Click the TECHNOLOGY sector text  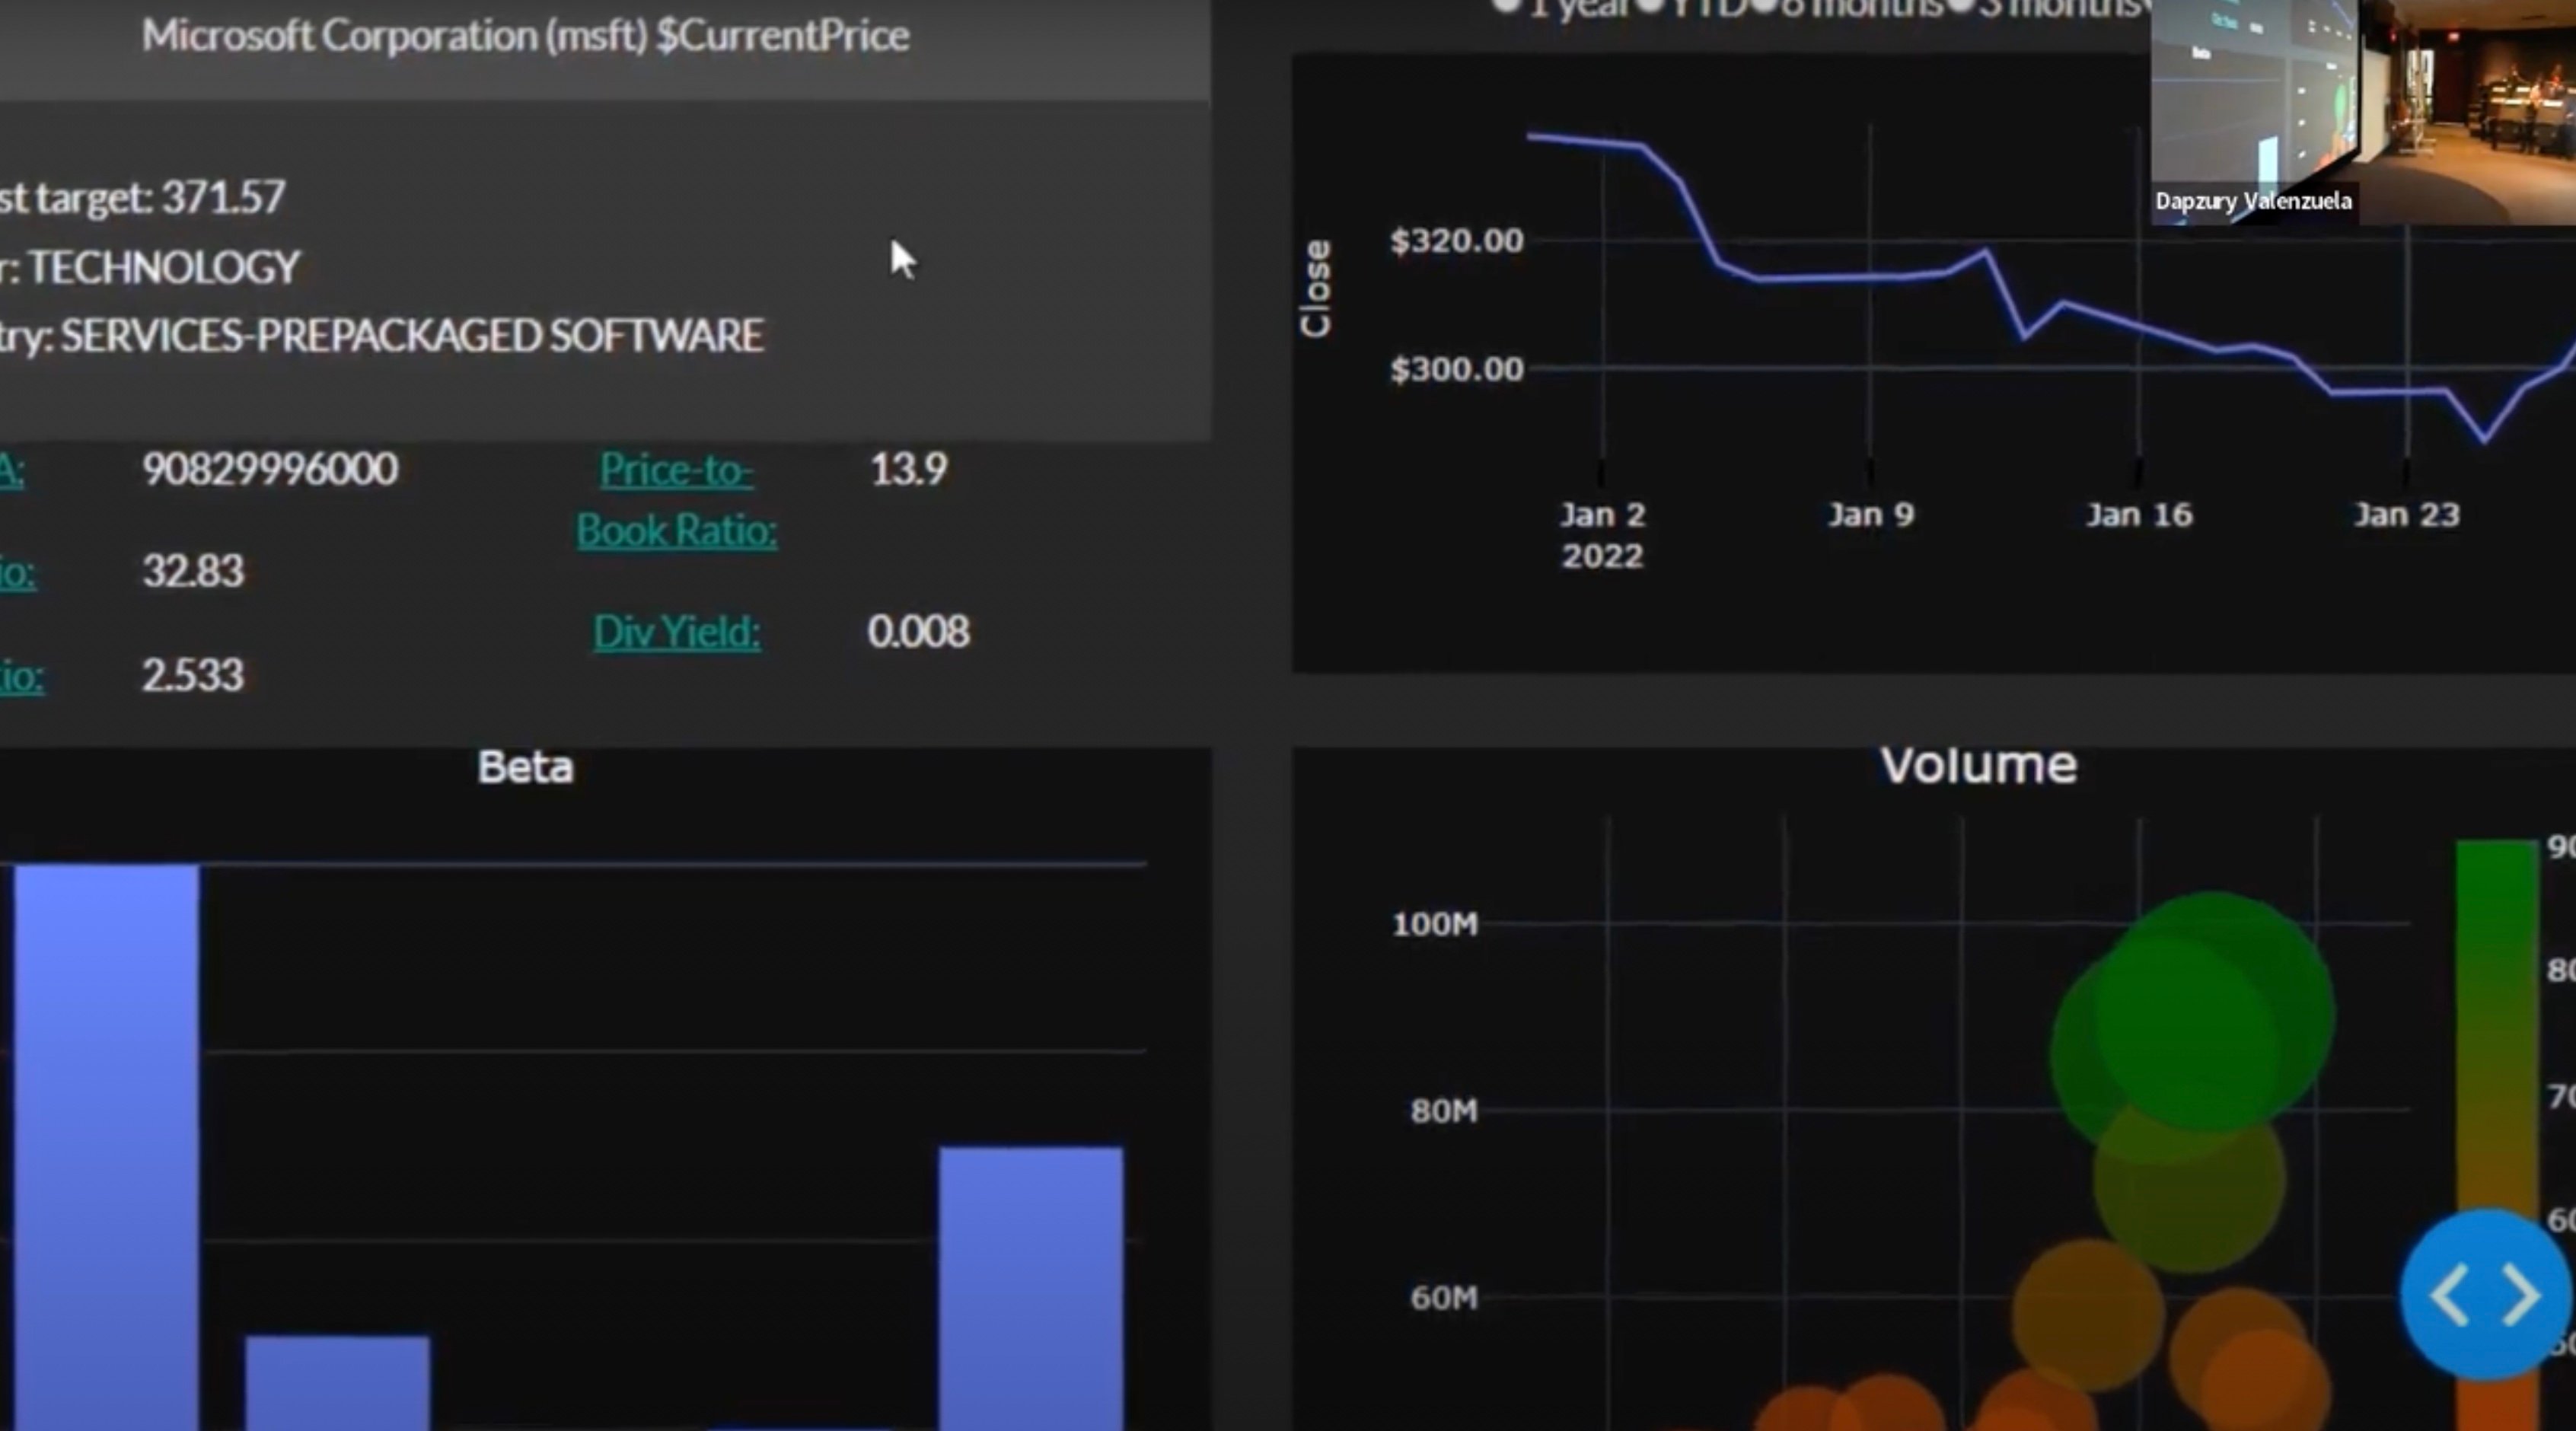(x=164, y=268)
